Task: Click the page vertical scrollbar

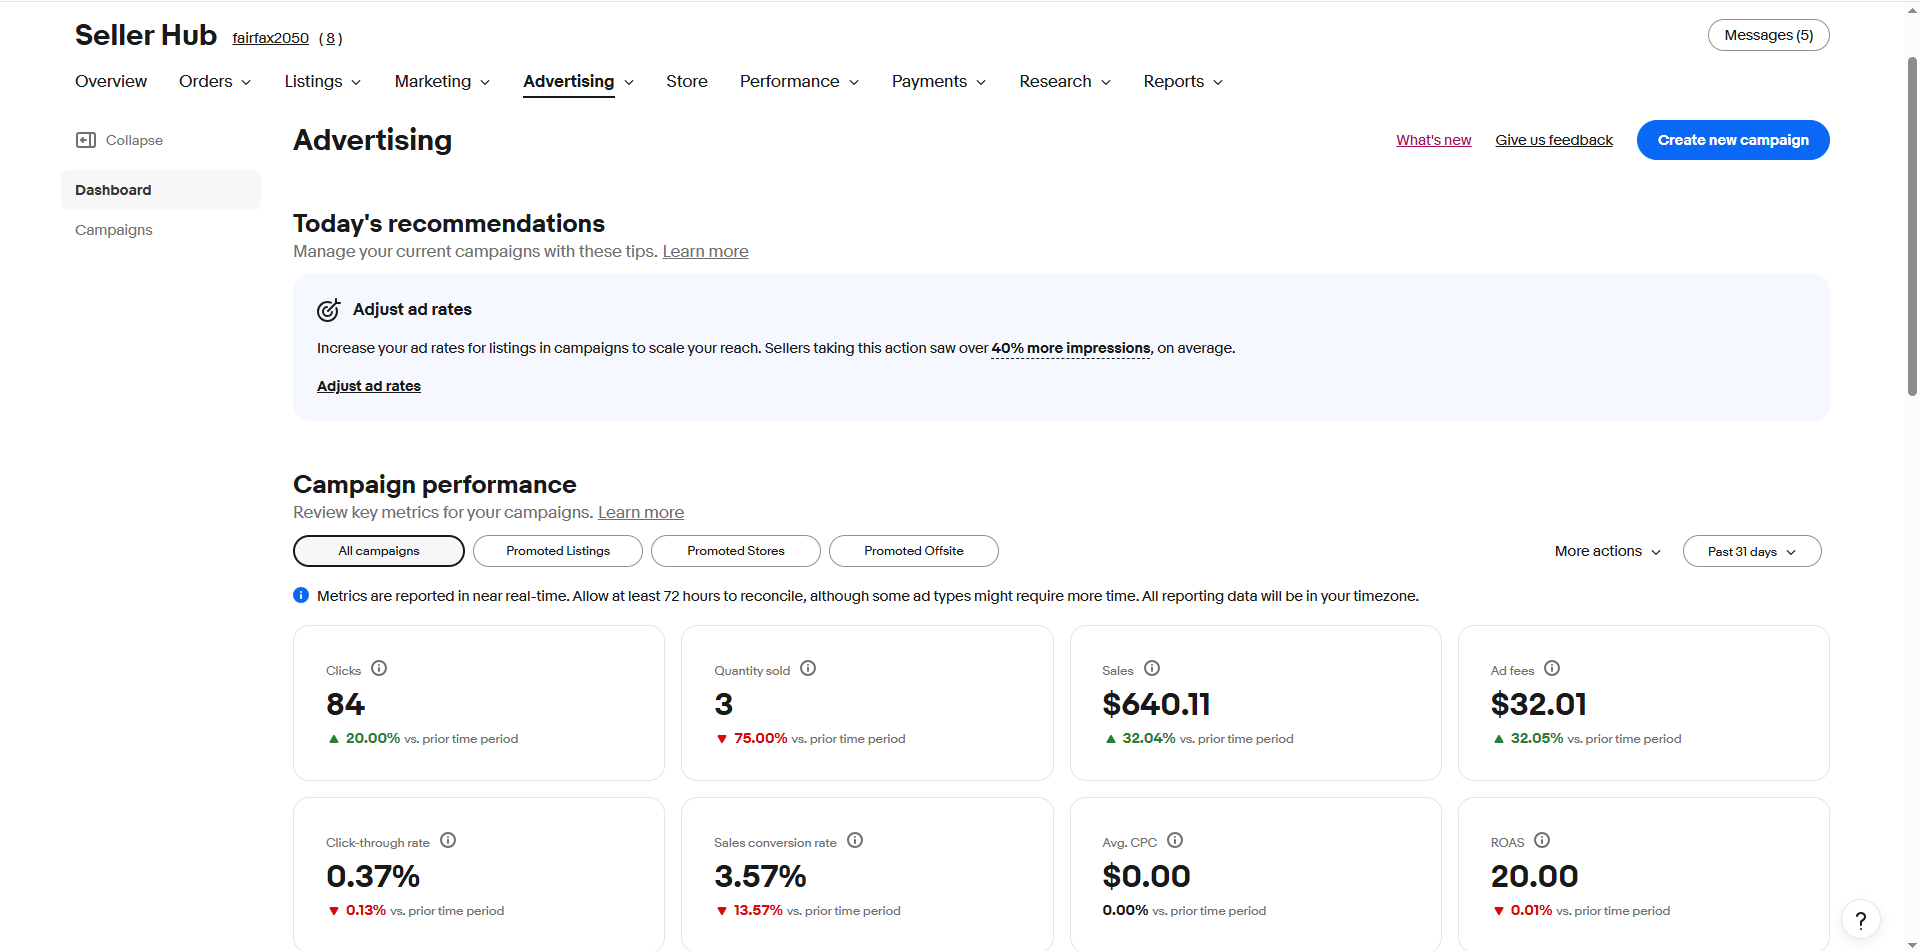Action: coord(1912,225)
